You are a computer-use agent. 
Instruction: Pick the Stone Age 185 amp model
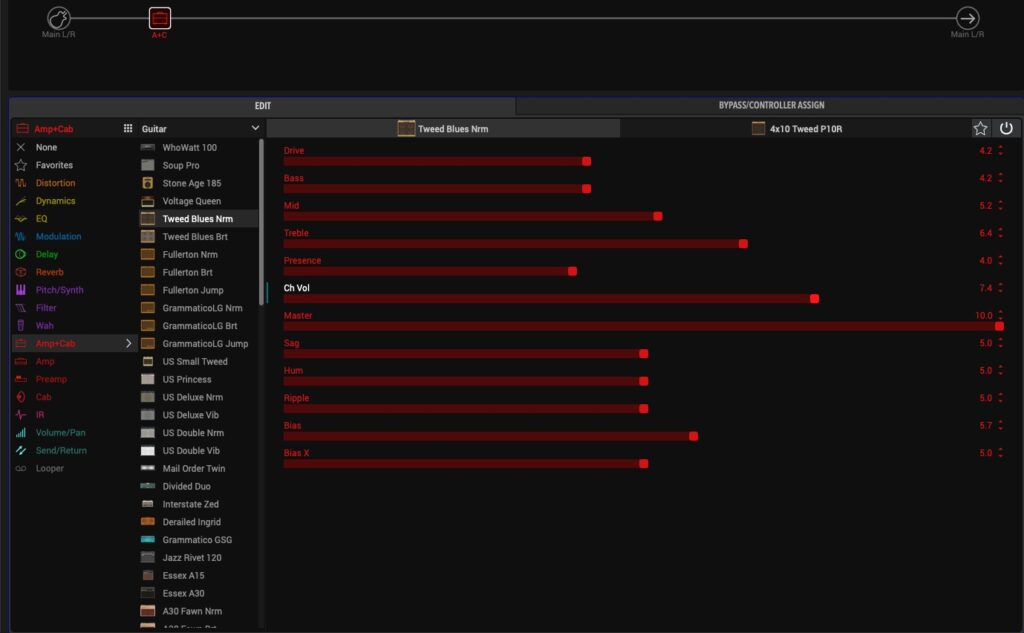click(x=192, y=183)
